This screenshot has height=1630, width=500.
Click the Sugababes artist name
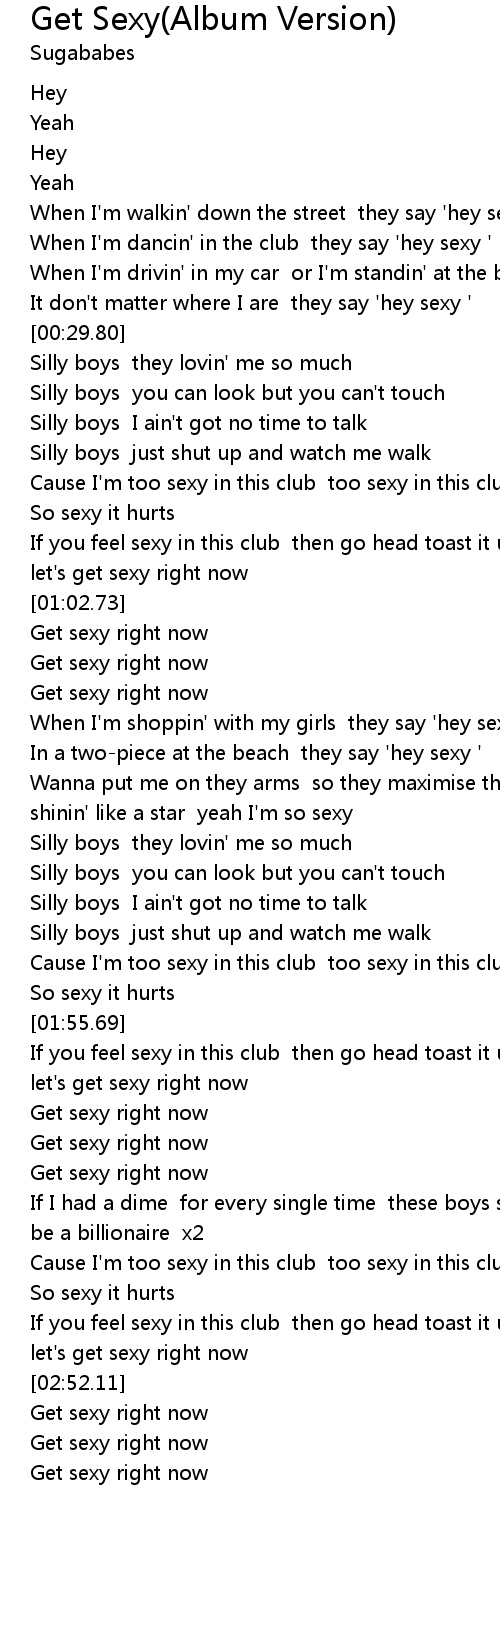83,54
